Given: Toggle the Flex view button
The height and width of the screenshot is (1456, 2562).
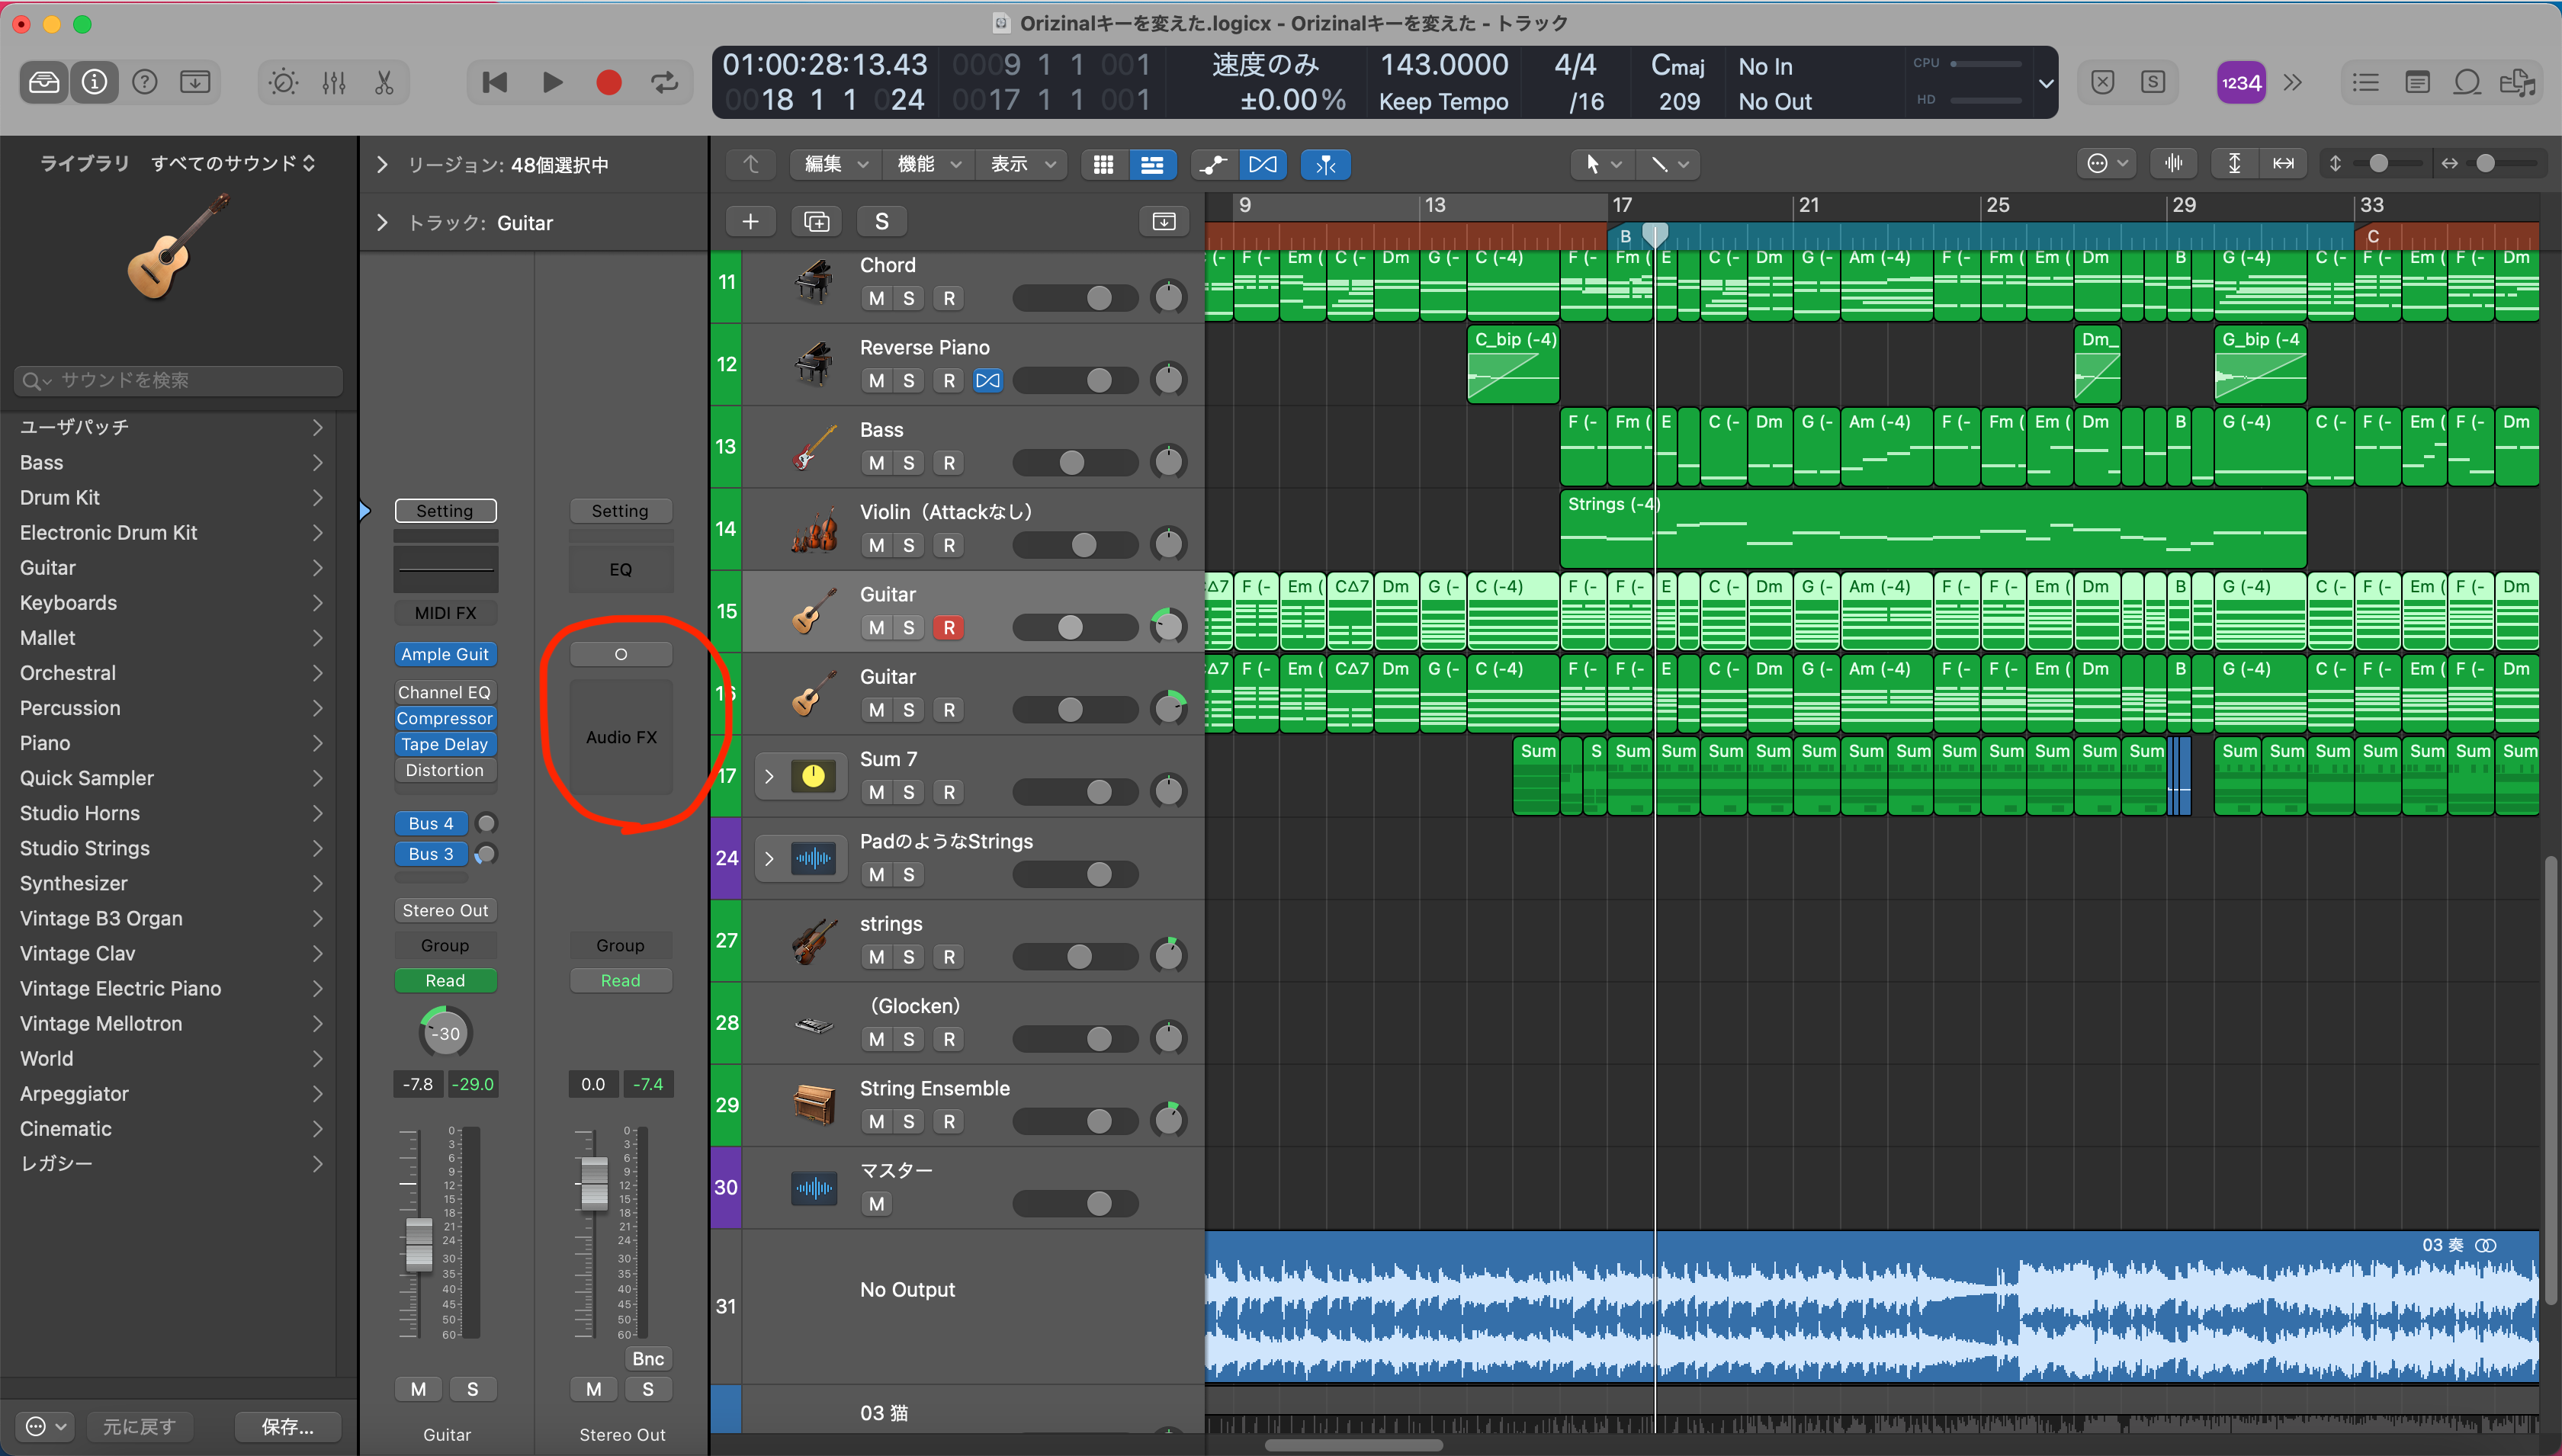Looking at the screenshot, I should [x=1263, y=165].
